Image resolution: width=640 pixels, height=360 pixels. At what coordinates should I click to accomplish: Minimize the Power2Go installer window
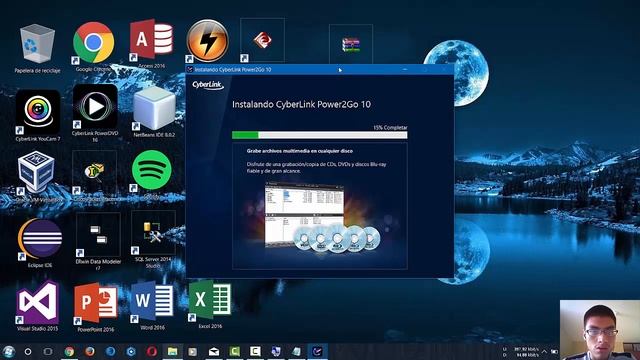coord(405,69)
